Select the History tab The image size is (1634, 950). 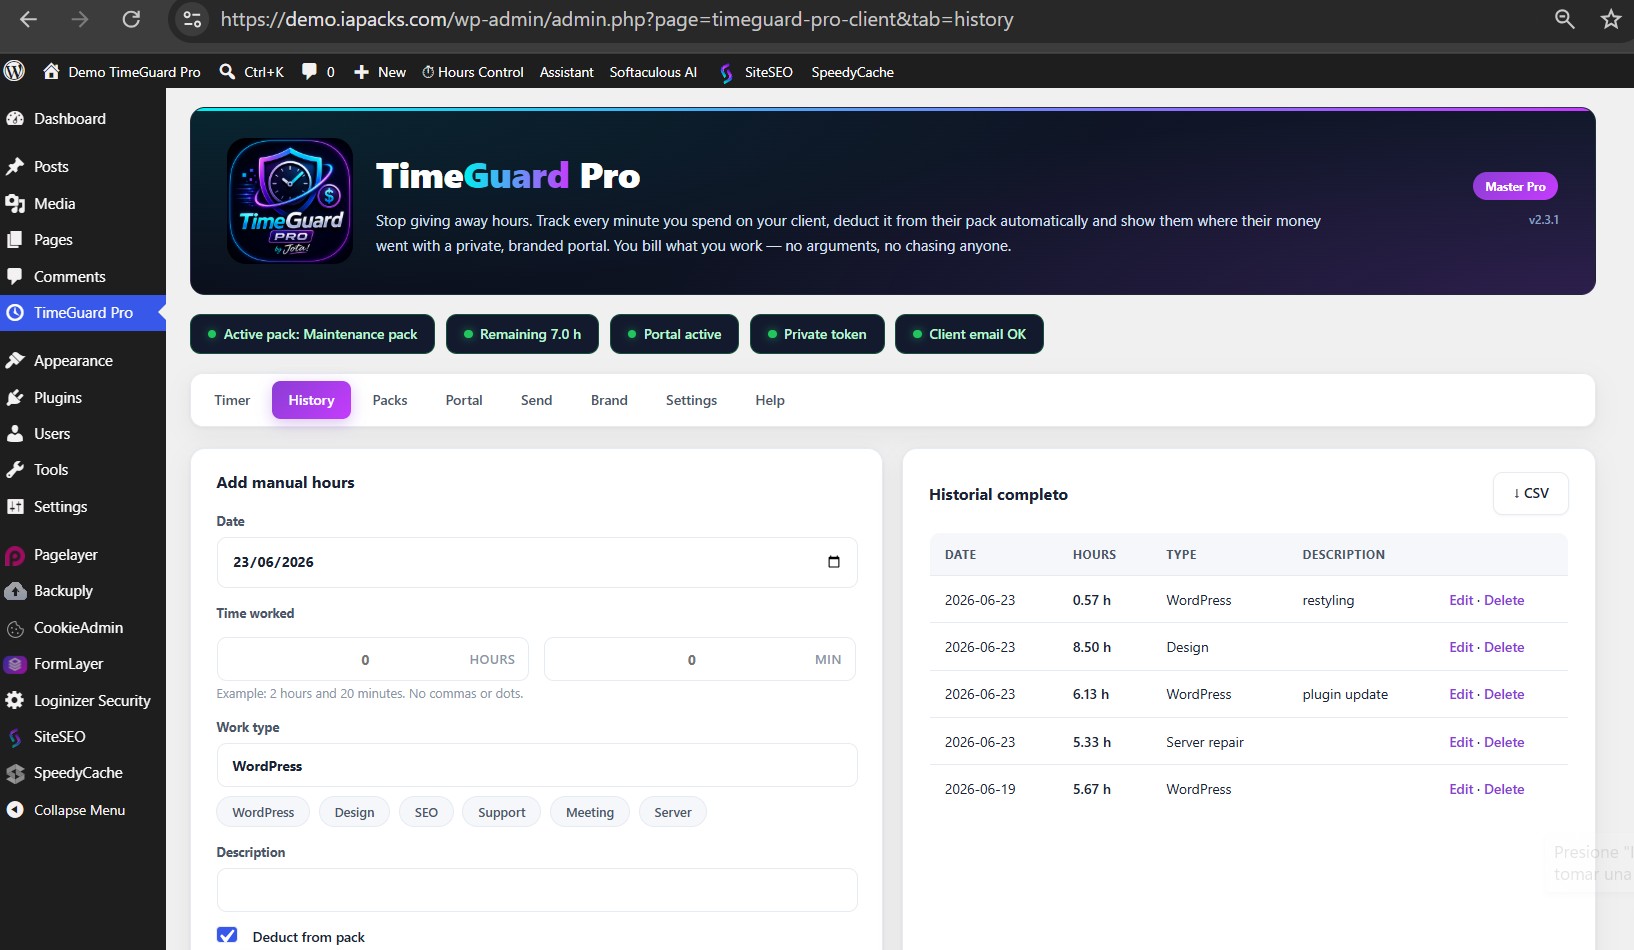coord(311,400)
